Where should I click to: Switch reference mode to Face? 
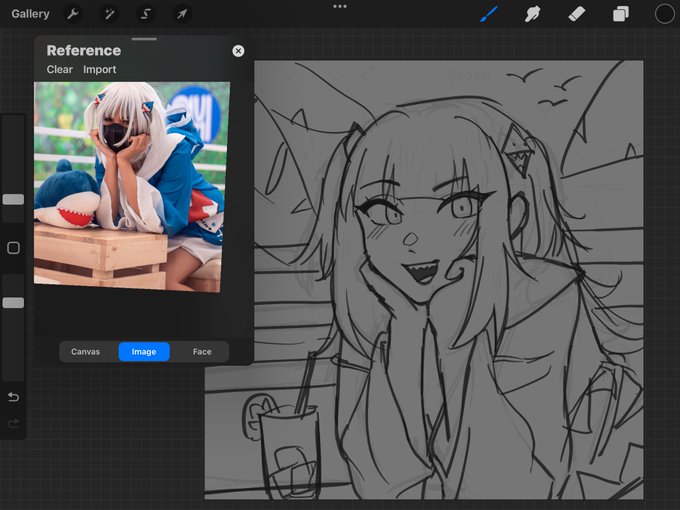pyautogui.click(x=202, y=352)
